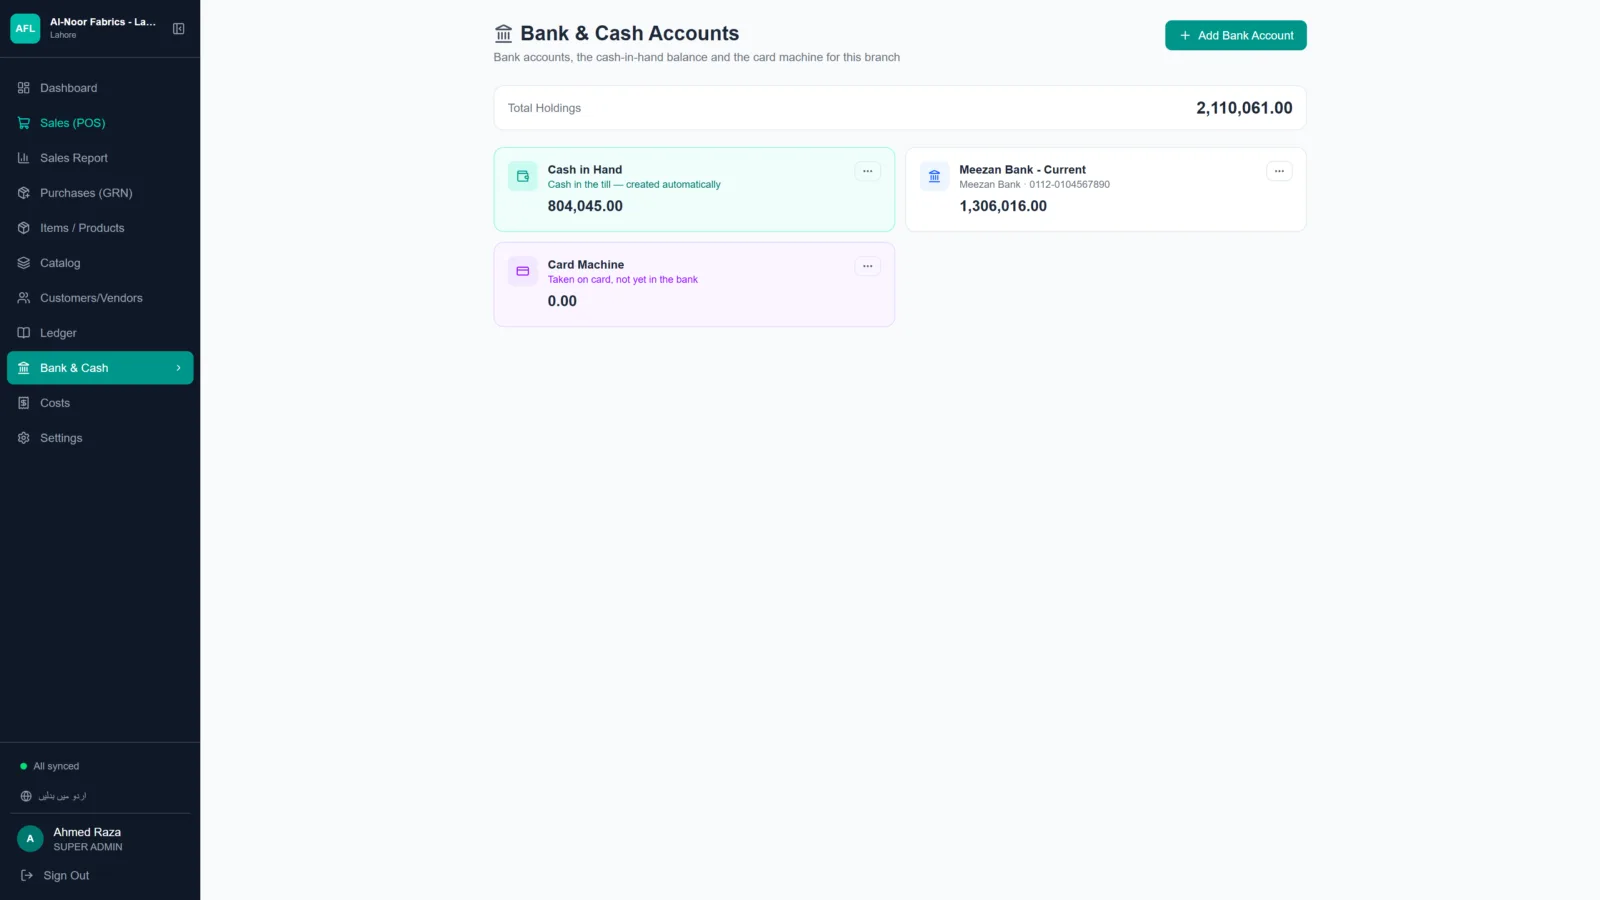The height and width of the screenshot is (900, 1600).
Task: Collapse the sidebar panel icon
Action: click(x=179, y=29)
